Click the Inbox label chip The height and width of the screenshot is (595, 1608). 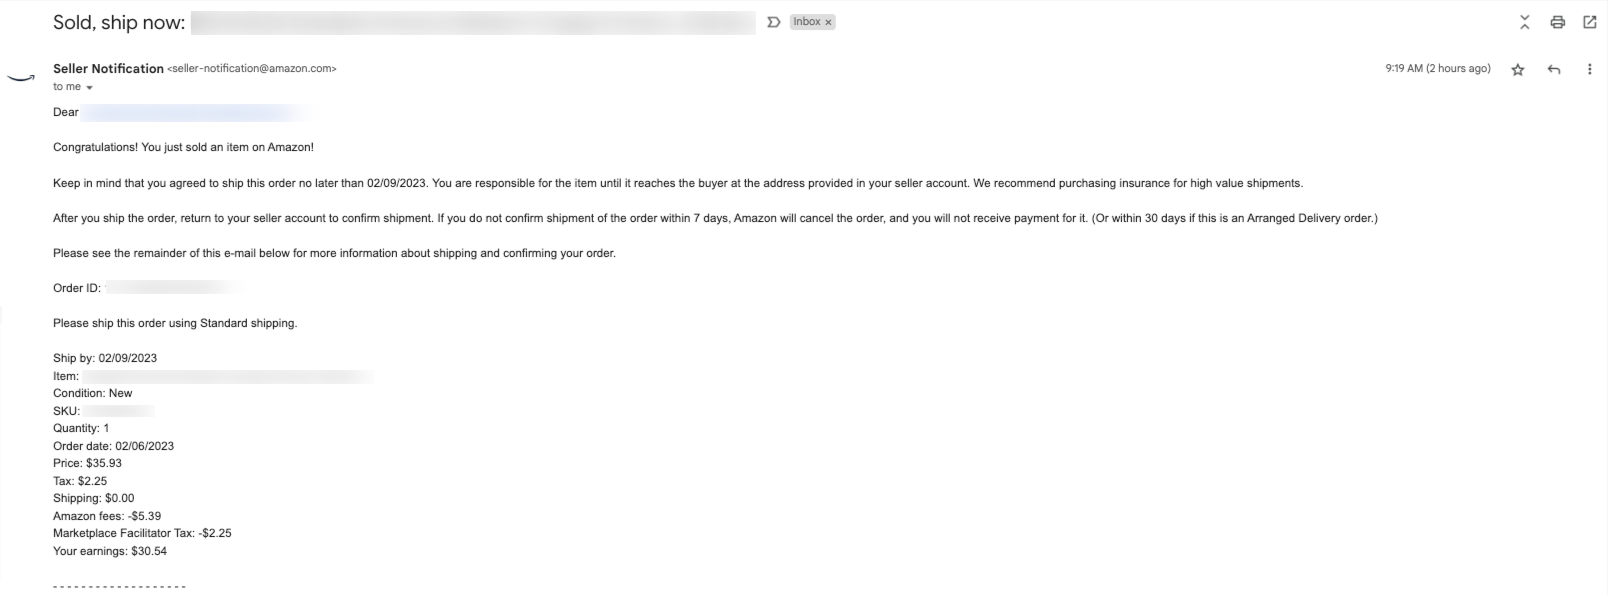(806, 22)
